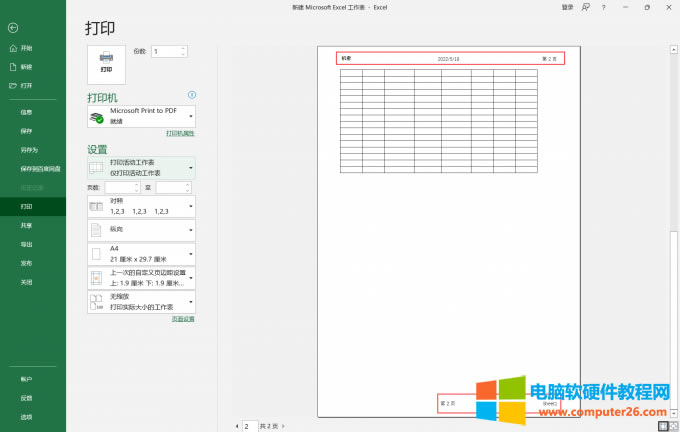Open the 页面设置 link

click(182, 318)
